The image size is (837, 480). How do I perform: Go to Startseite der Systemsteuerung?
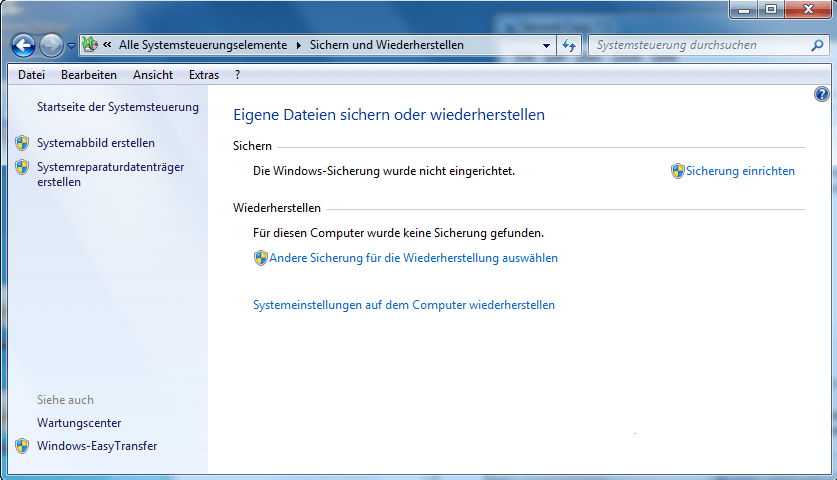click(117, 107)
